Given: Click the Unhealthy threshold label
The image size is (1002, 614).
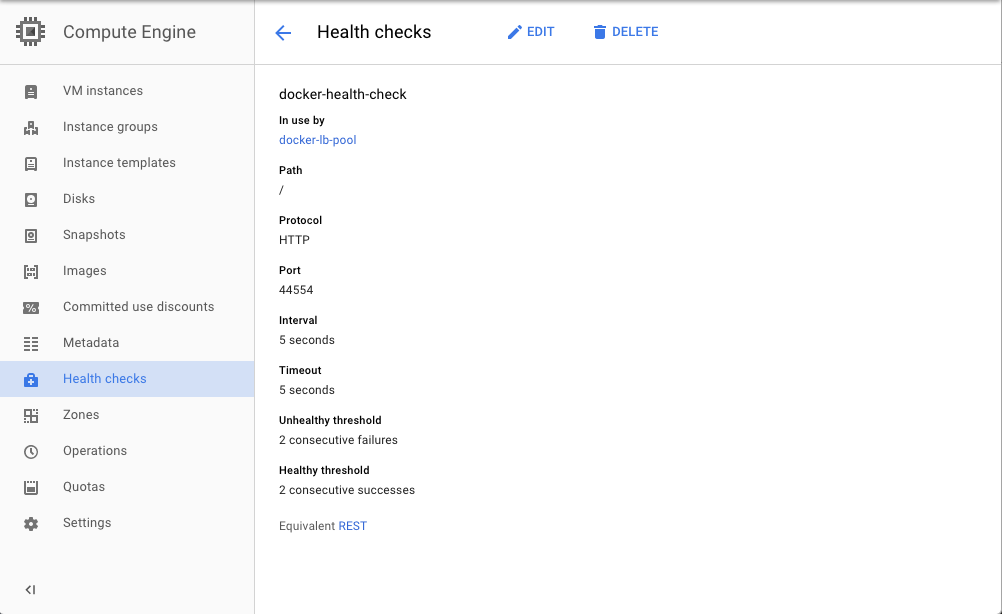Looking at the screenshot, I should [x=330, y=420].
